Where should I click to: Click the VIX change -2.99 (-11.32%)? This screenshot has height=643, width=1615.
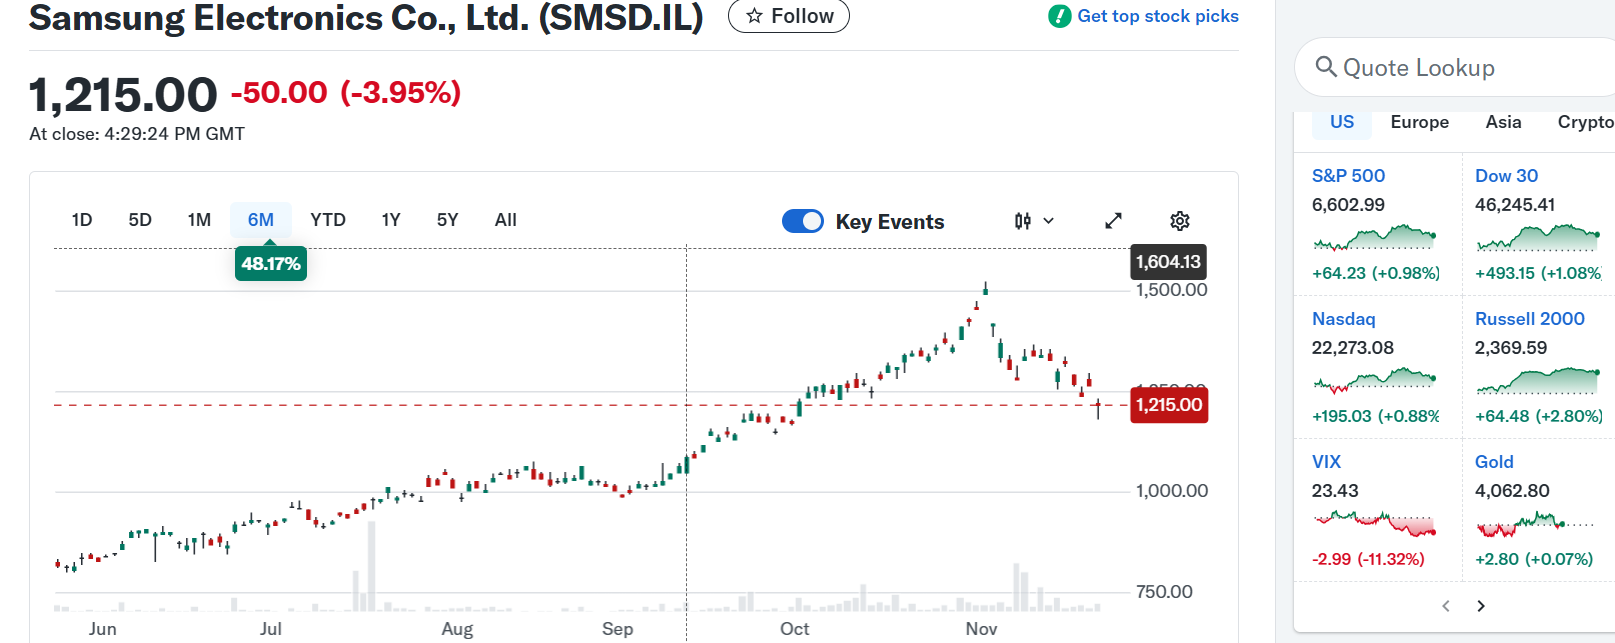(x=1368, y=559)
